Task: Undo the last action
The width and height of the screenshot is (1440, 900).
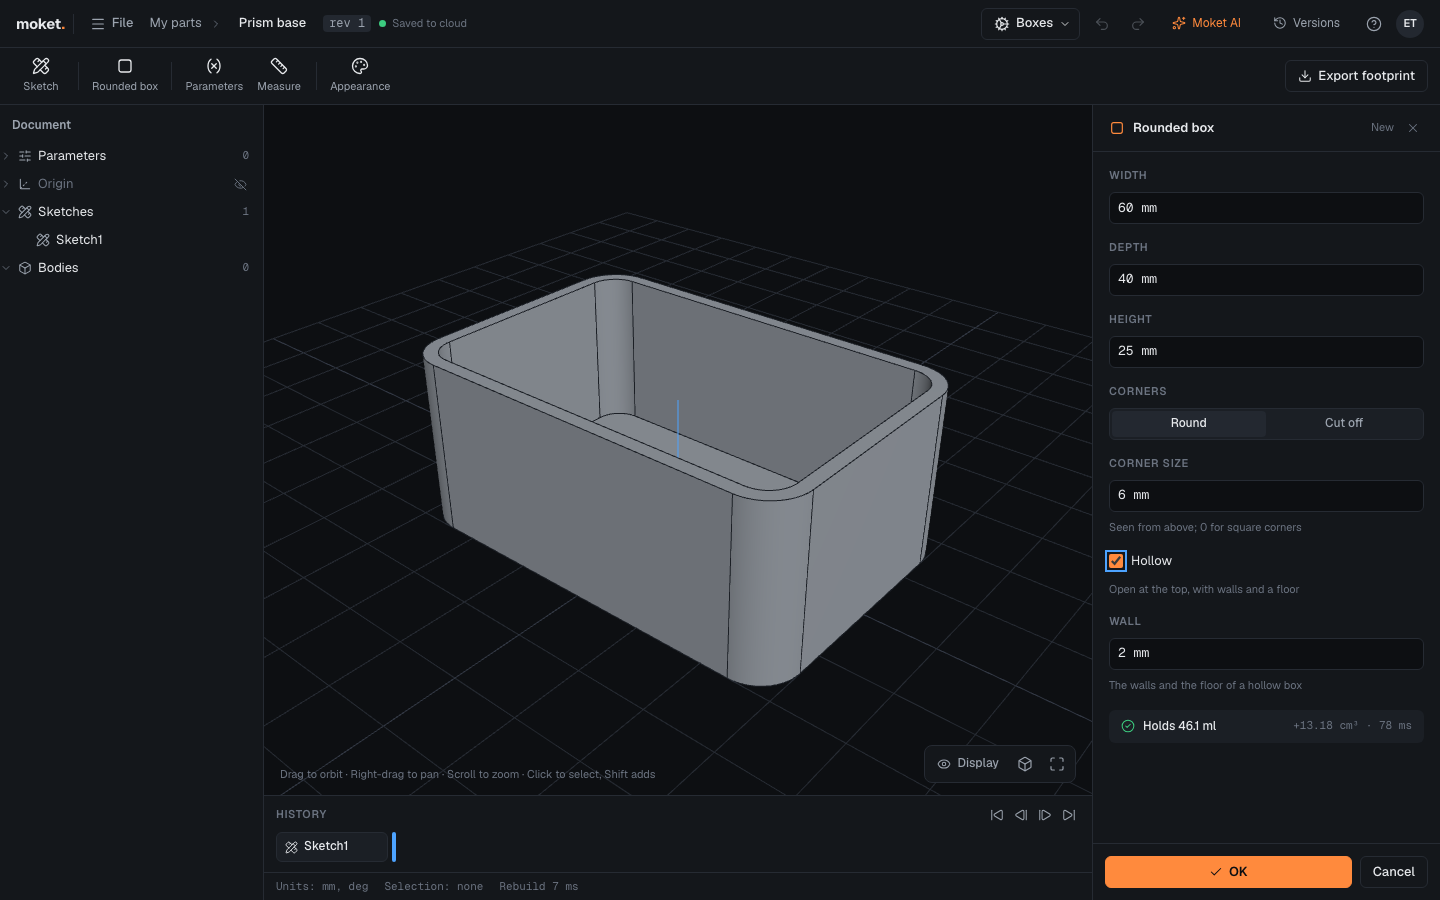Action: (x=1102, y=24)
